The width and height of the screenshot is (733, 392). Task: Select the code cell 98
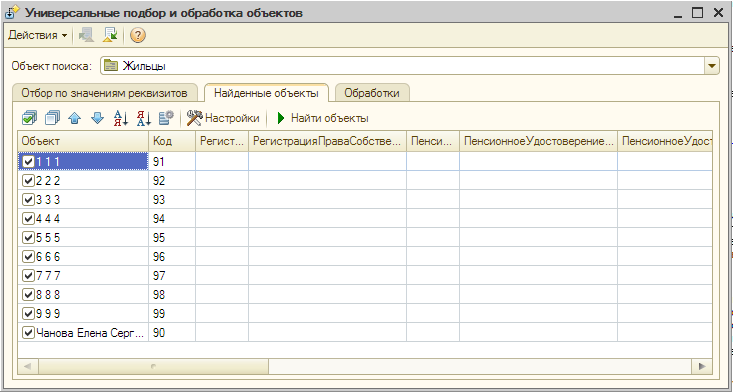[x=172, y=295]
